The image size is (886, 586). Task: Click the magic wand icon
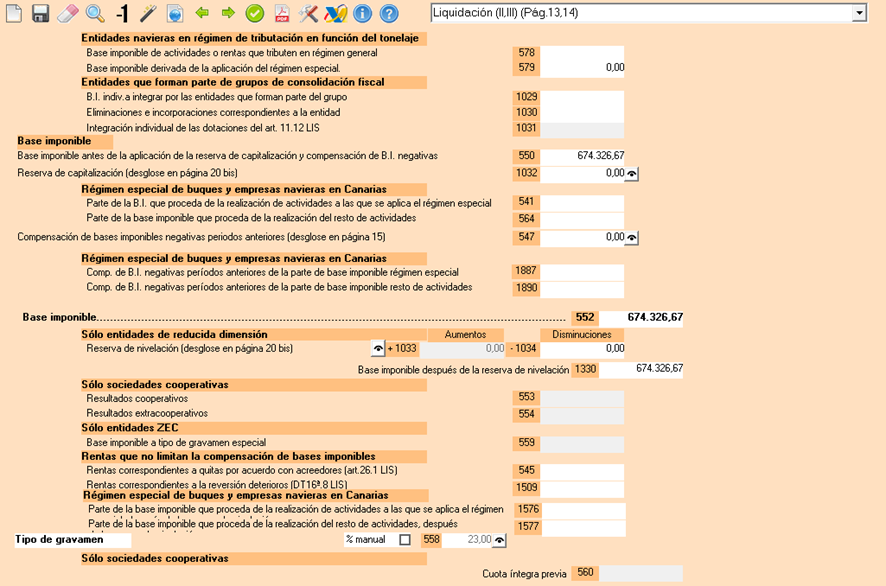[x=148, y=13]
